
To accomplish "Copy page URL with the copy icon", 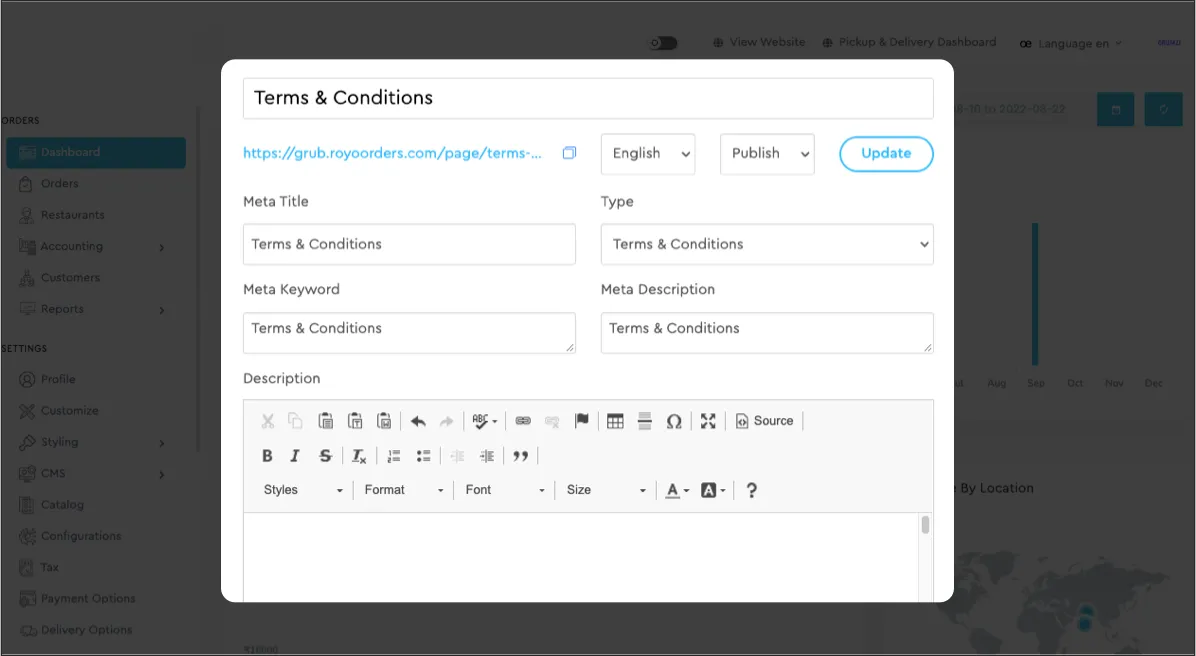I will tap(569, 153).
